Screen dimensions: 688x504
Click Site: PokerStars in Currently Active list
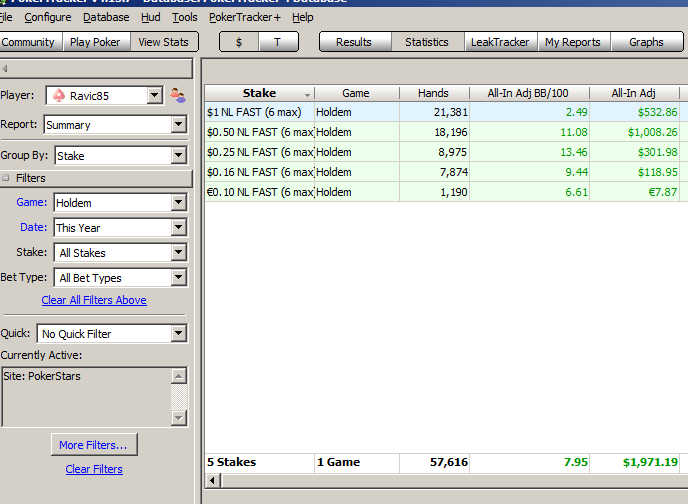pos(42,376)
